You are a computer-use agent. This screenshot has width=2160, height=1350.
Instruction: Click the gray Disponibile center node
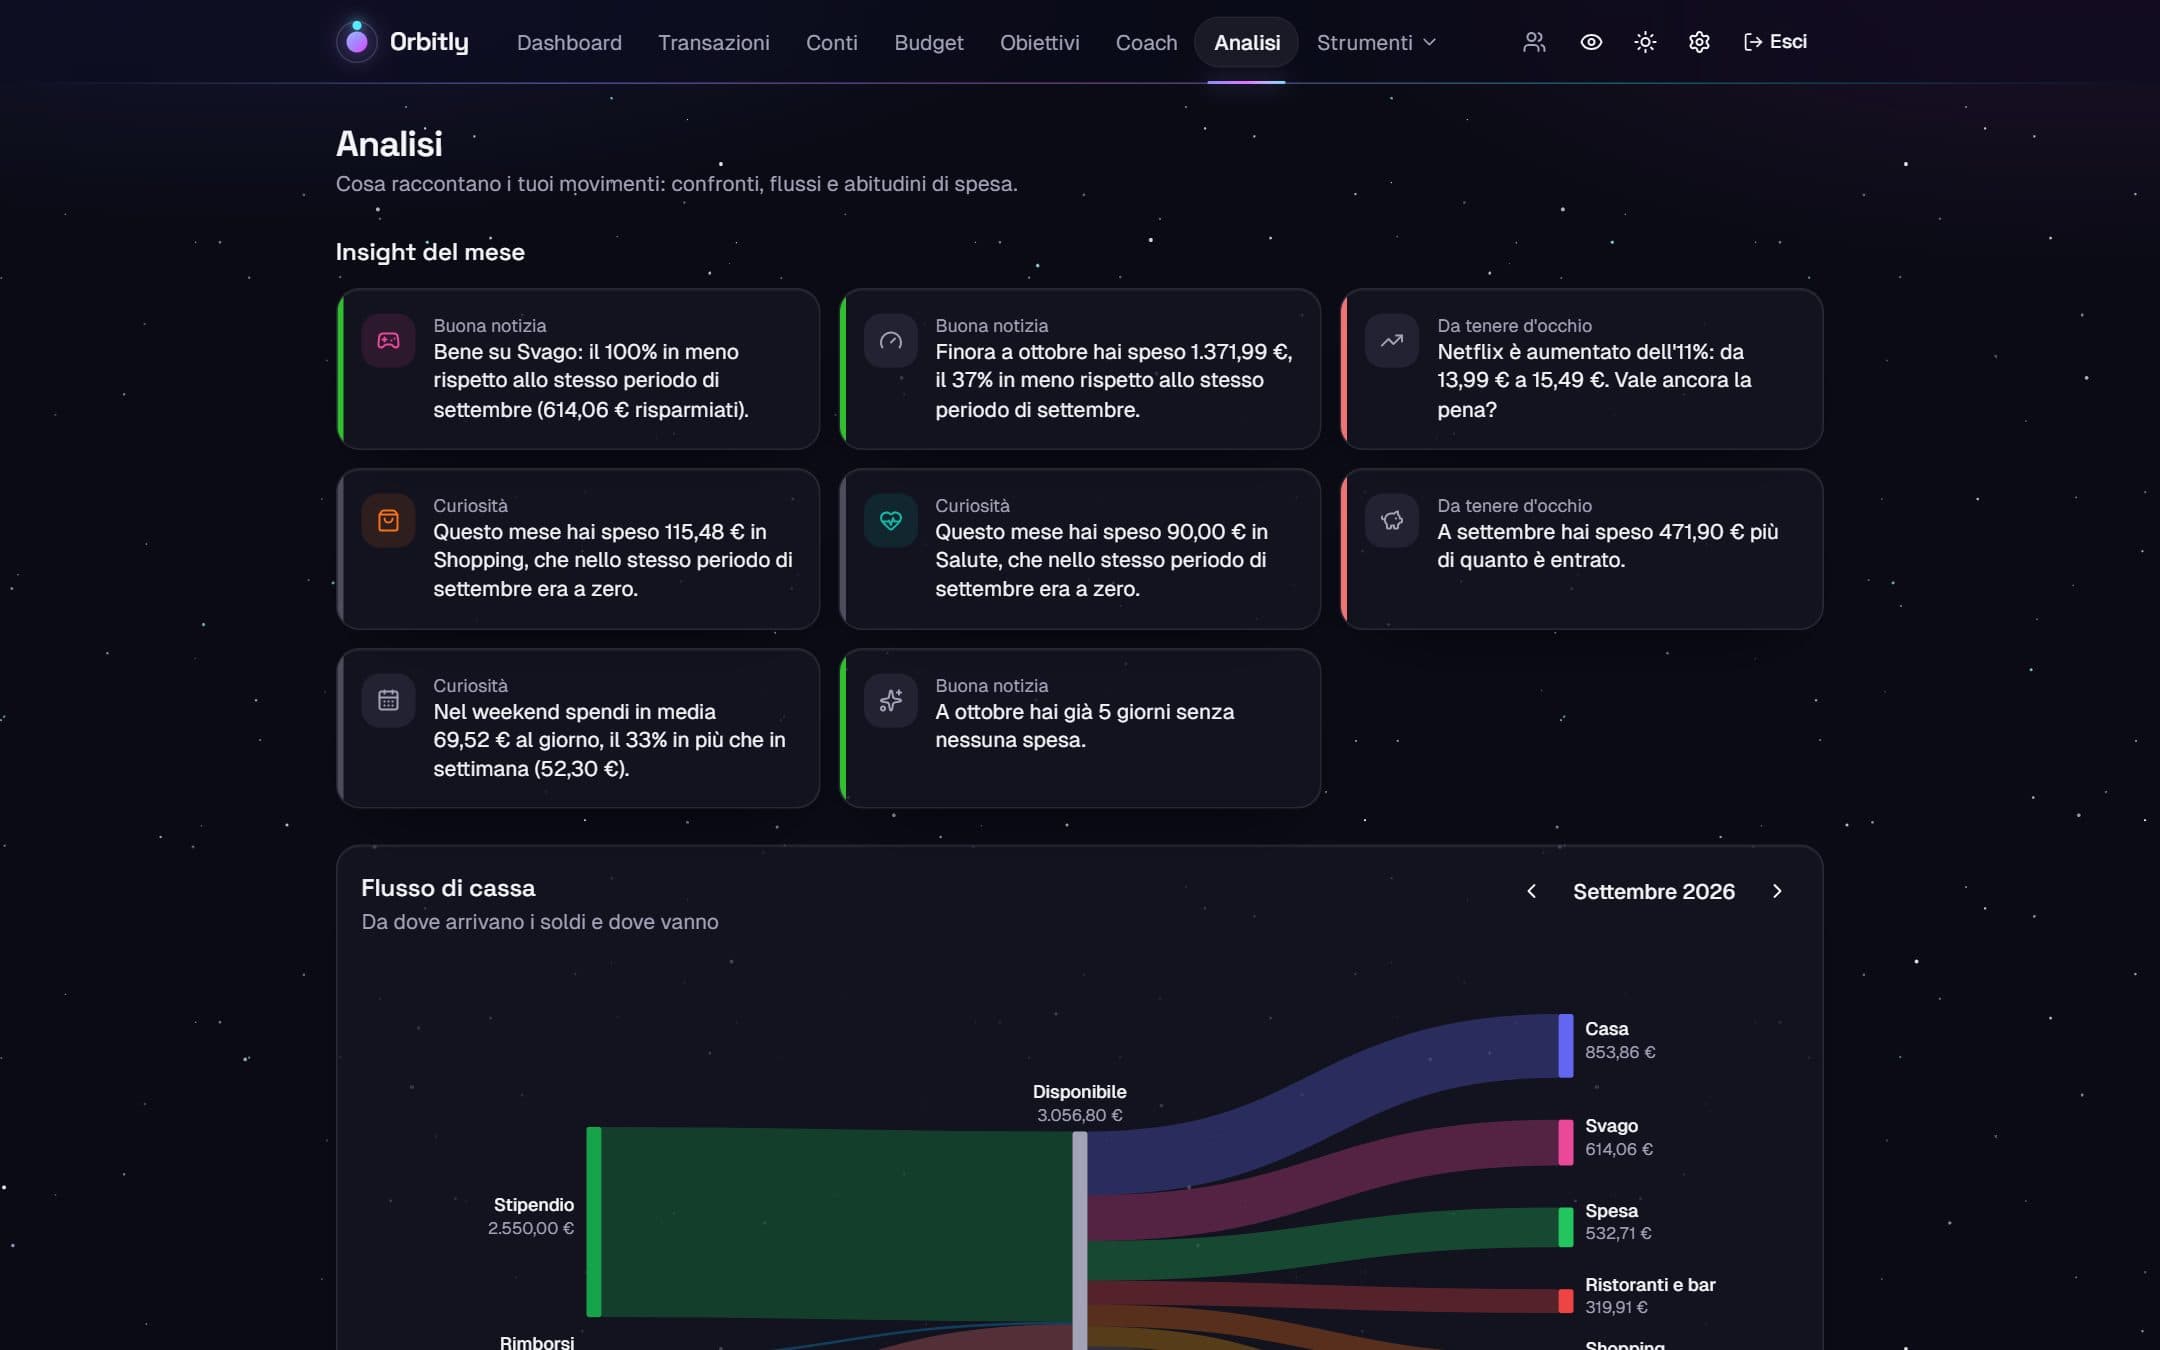coord(1080,1241)
